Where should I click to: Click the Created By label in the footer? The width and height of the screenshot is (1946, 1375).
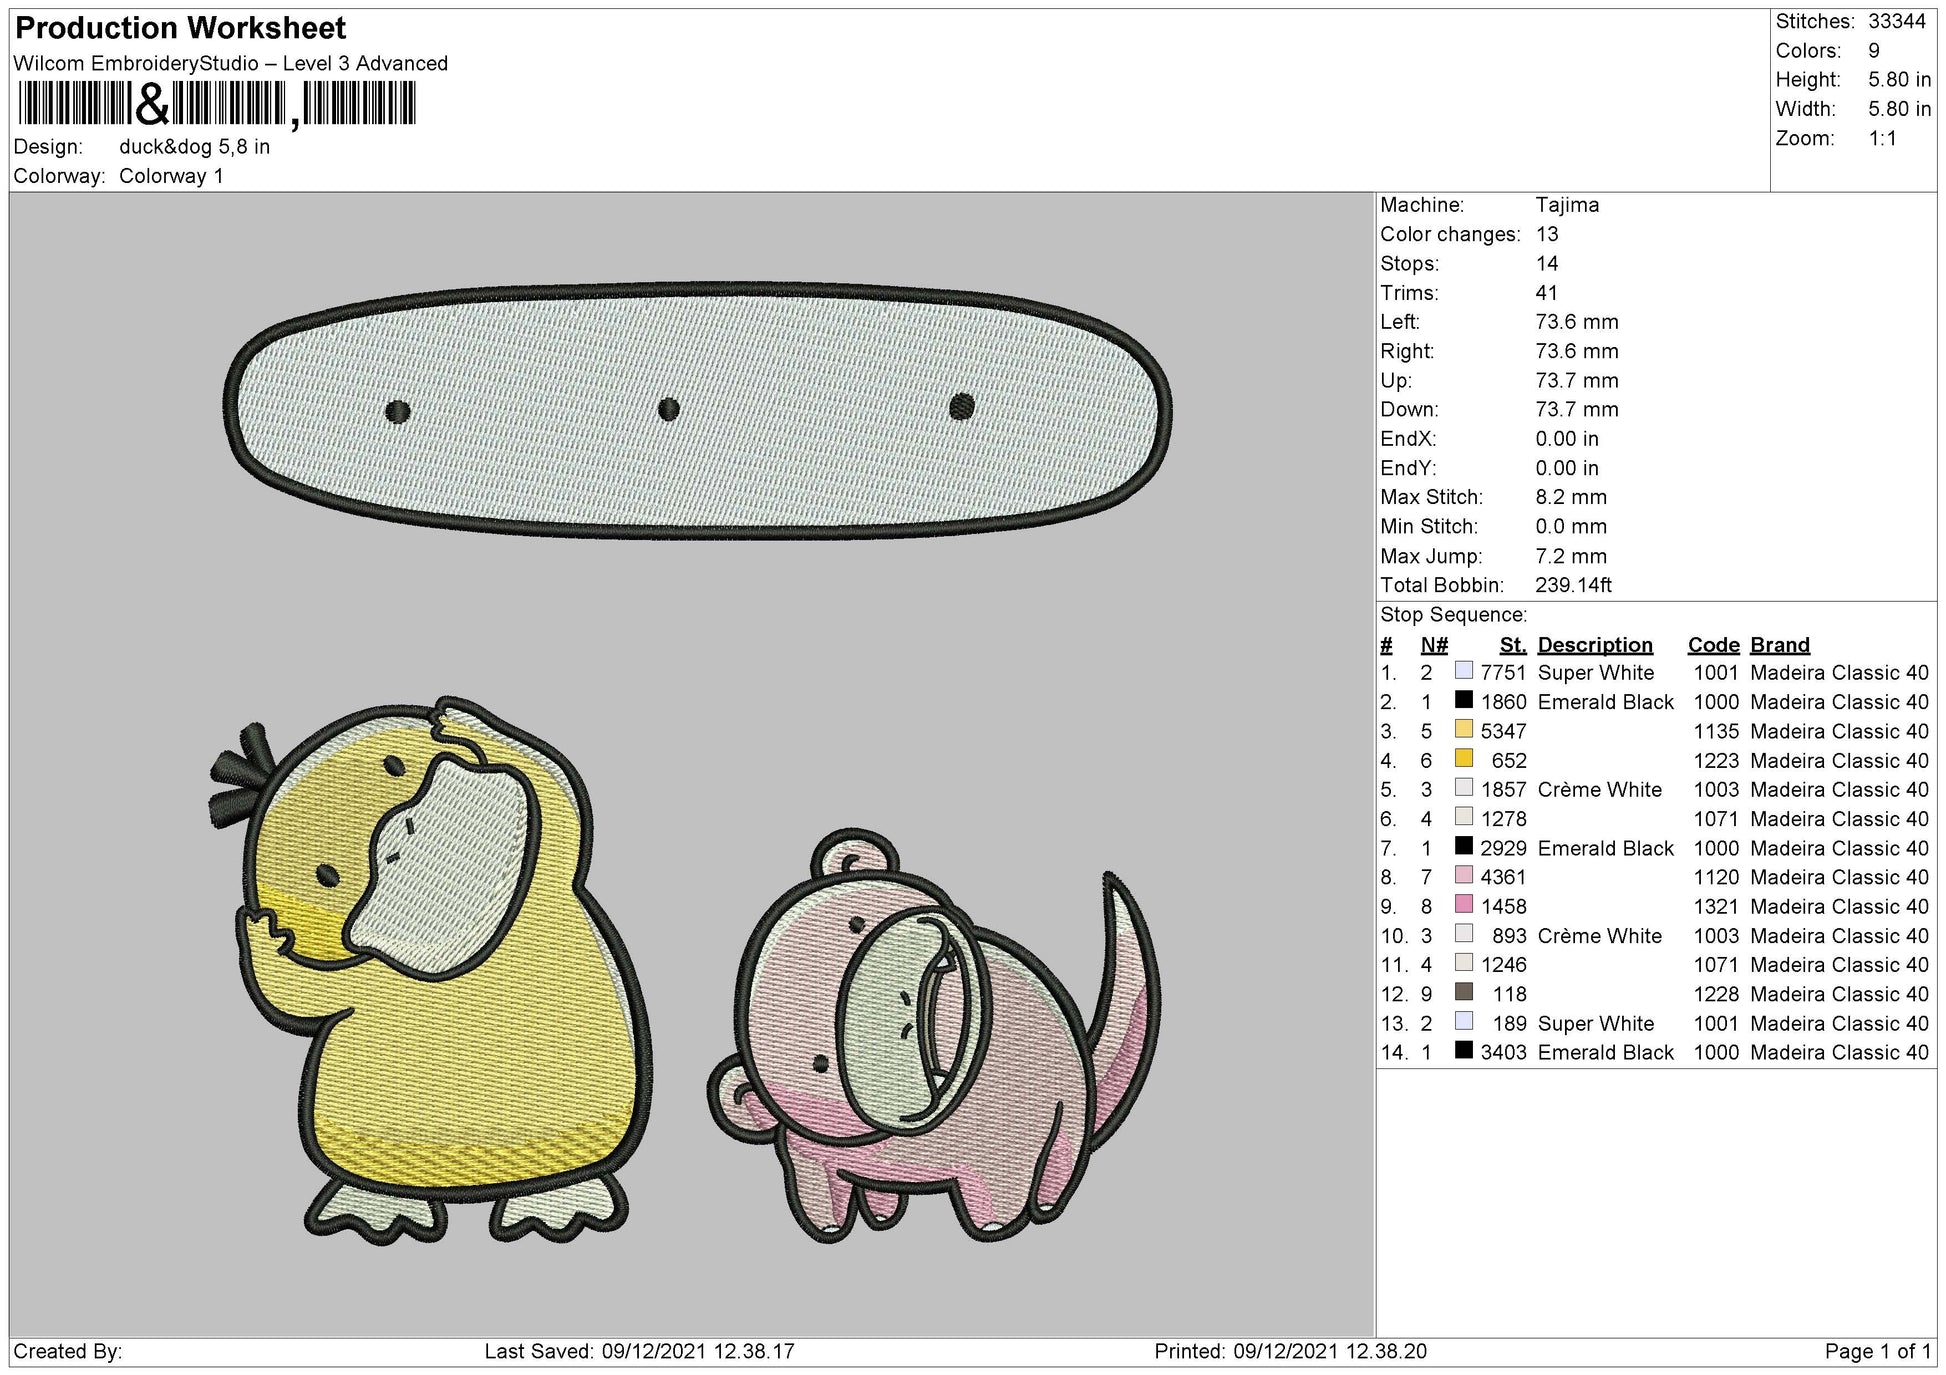(68, 1352)
